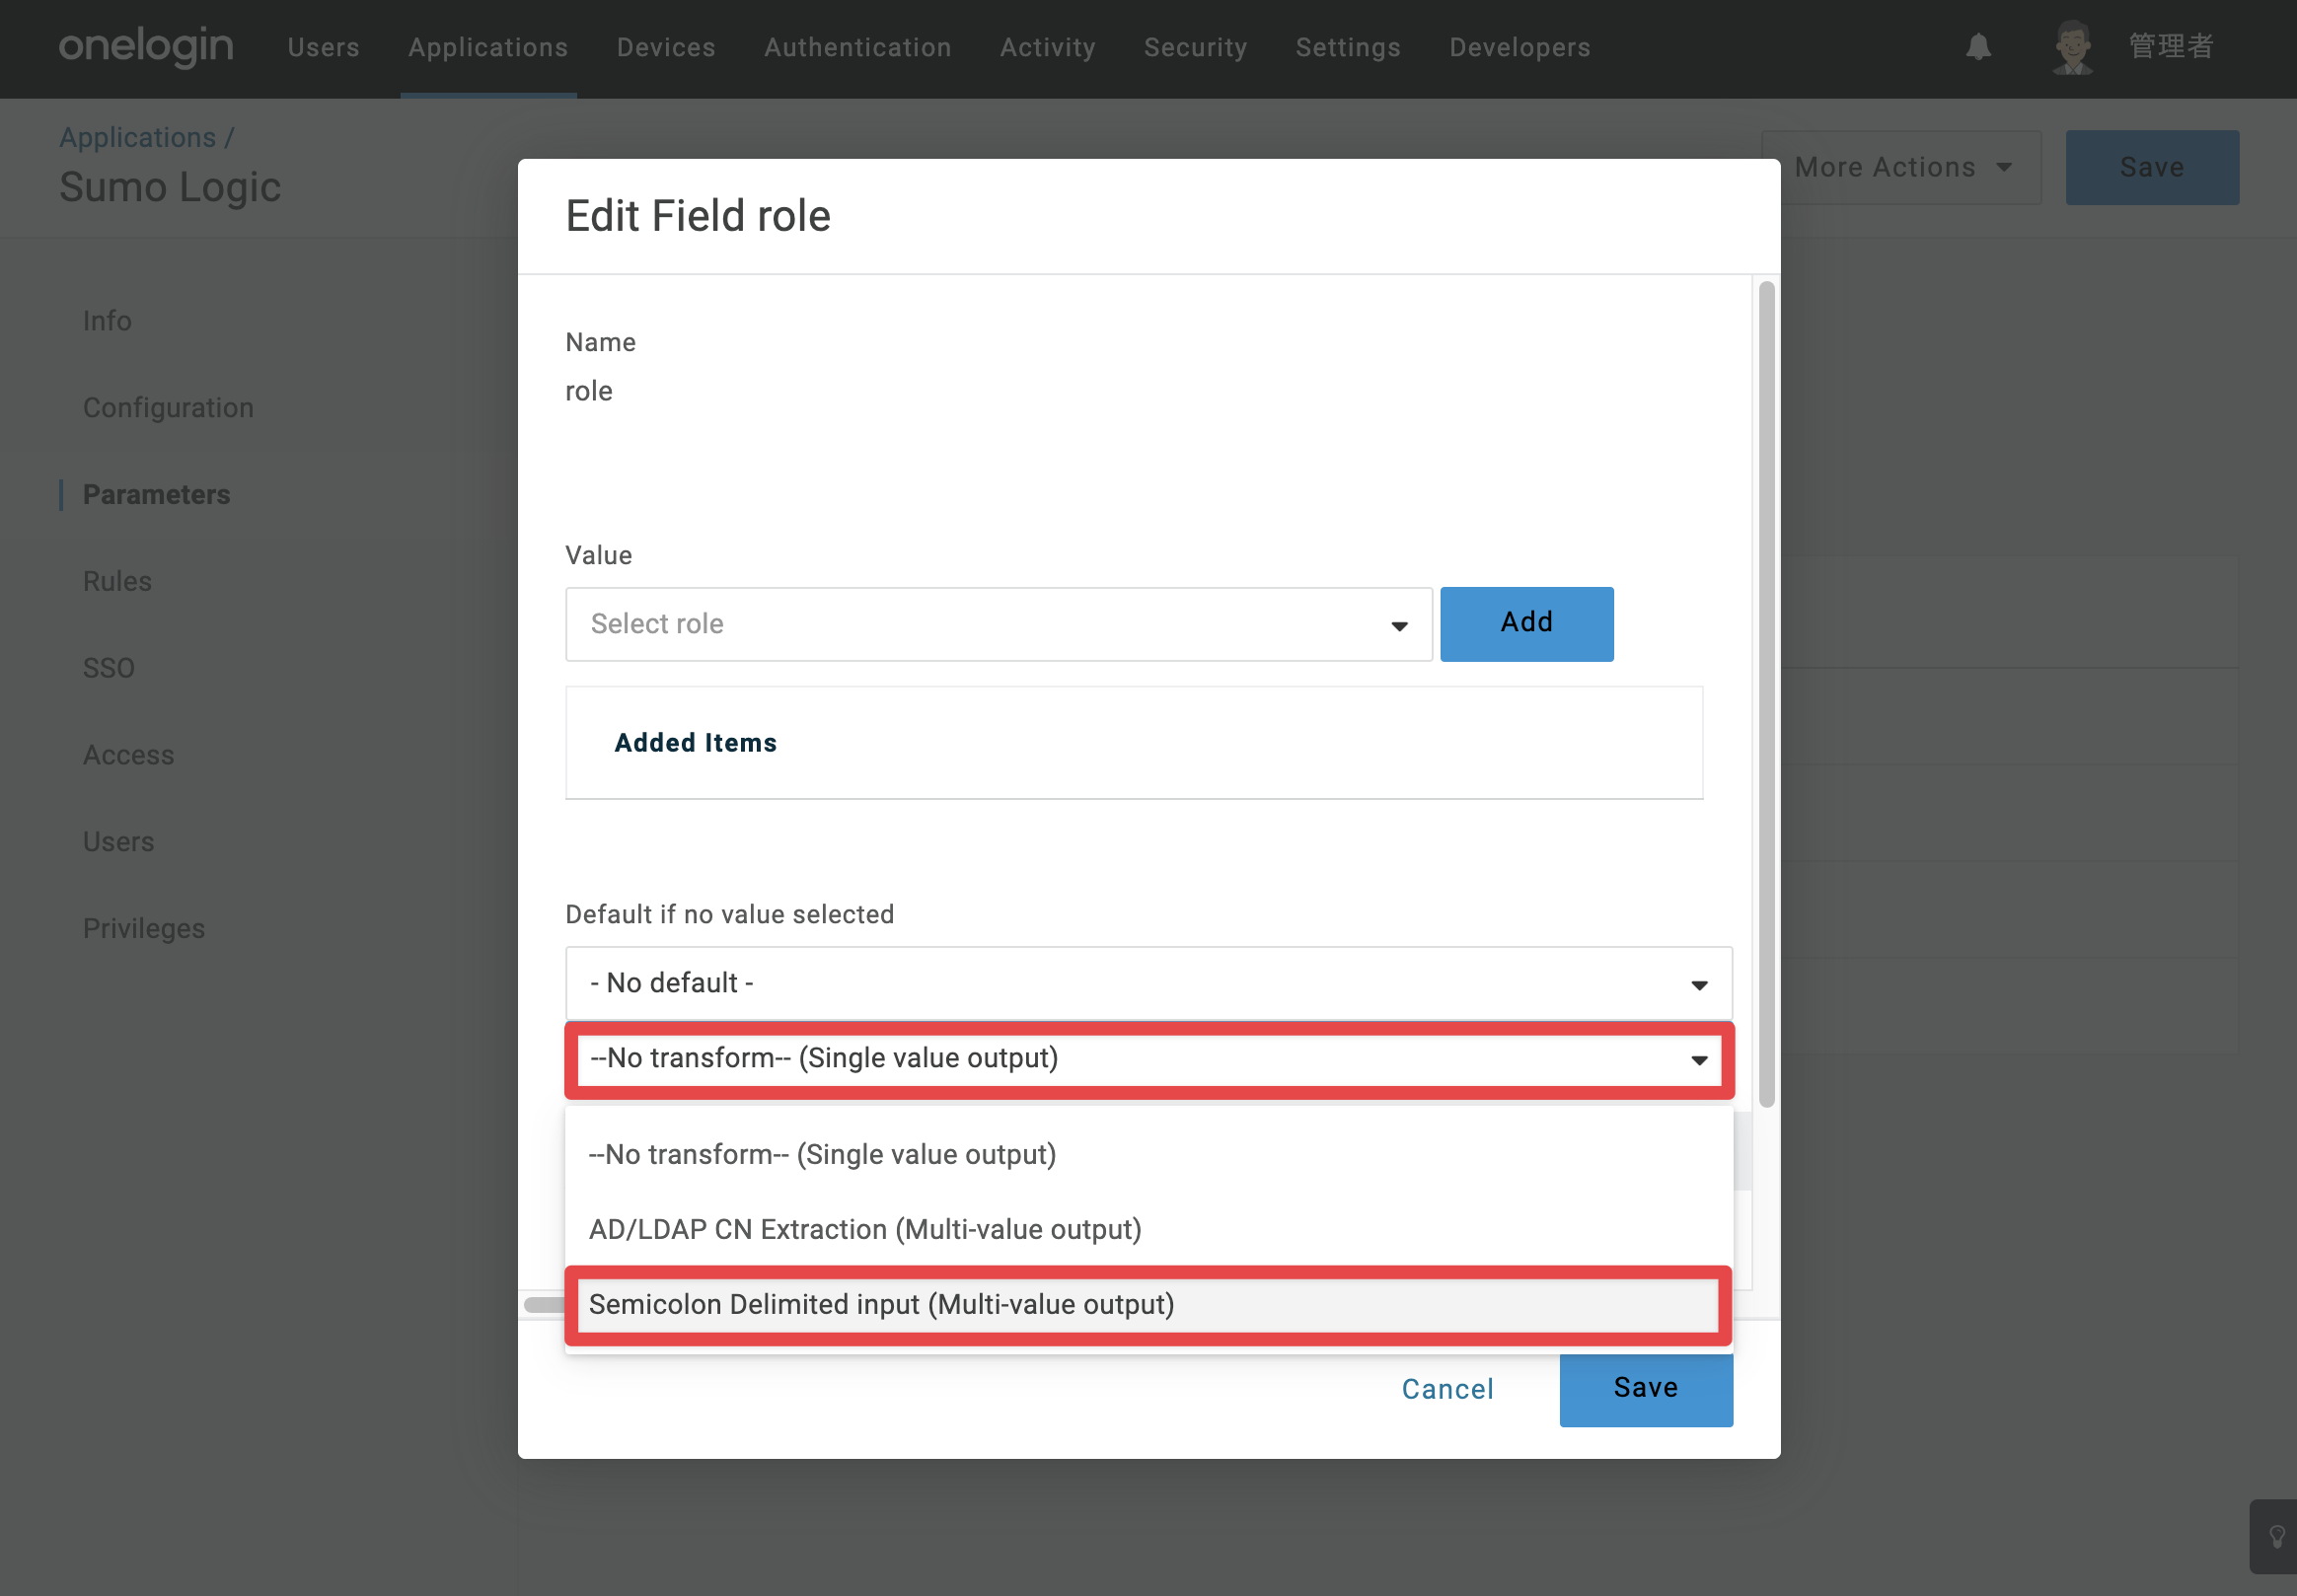Open the Developers top menu
This screenshot has height=1596, width=2297.
point(1520,47)
